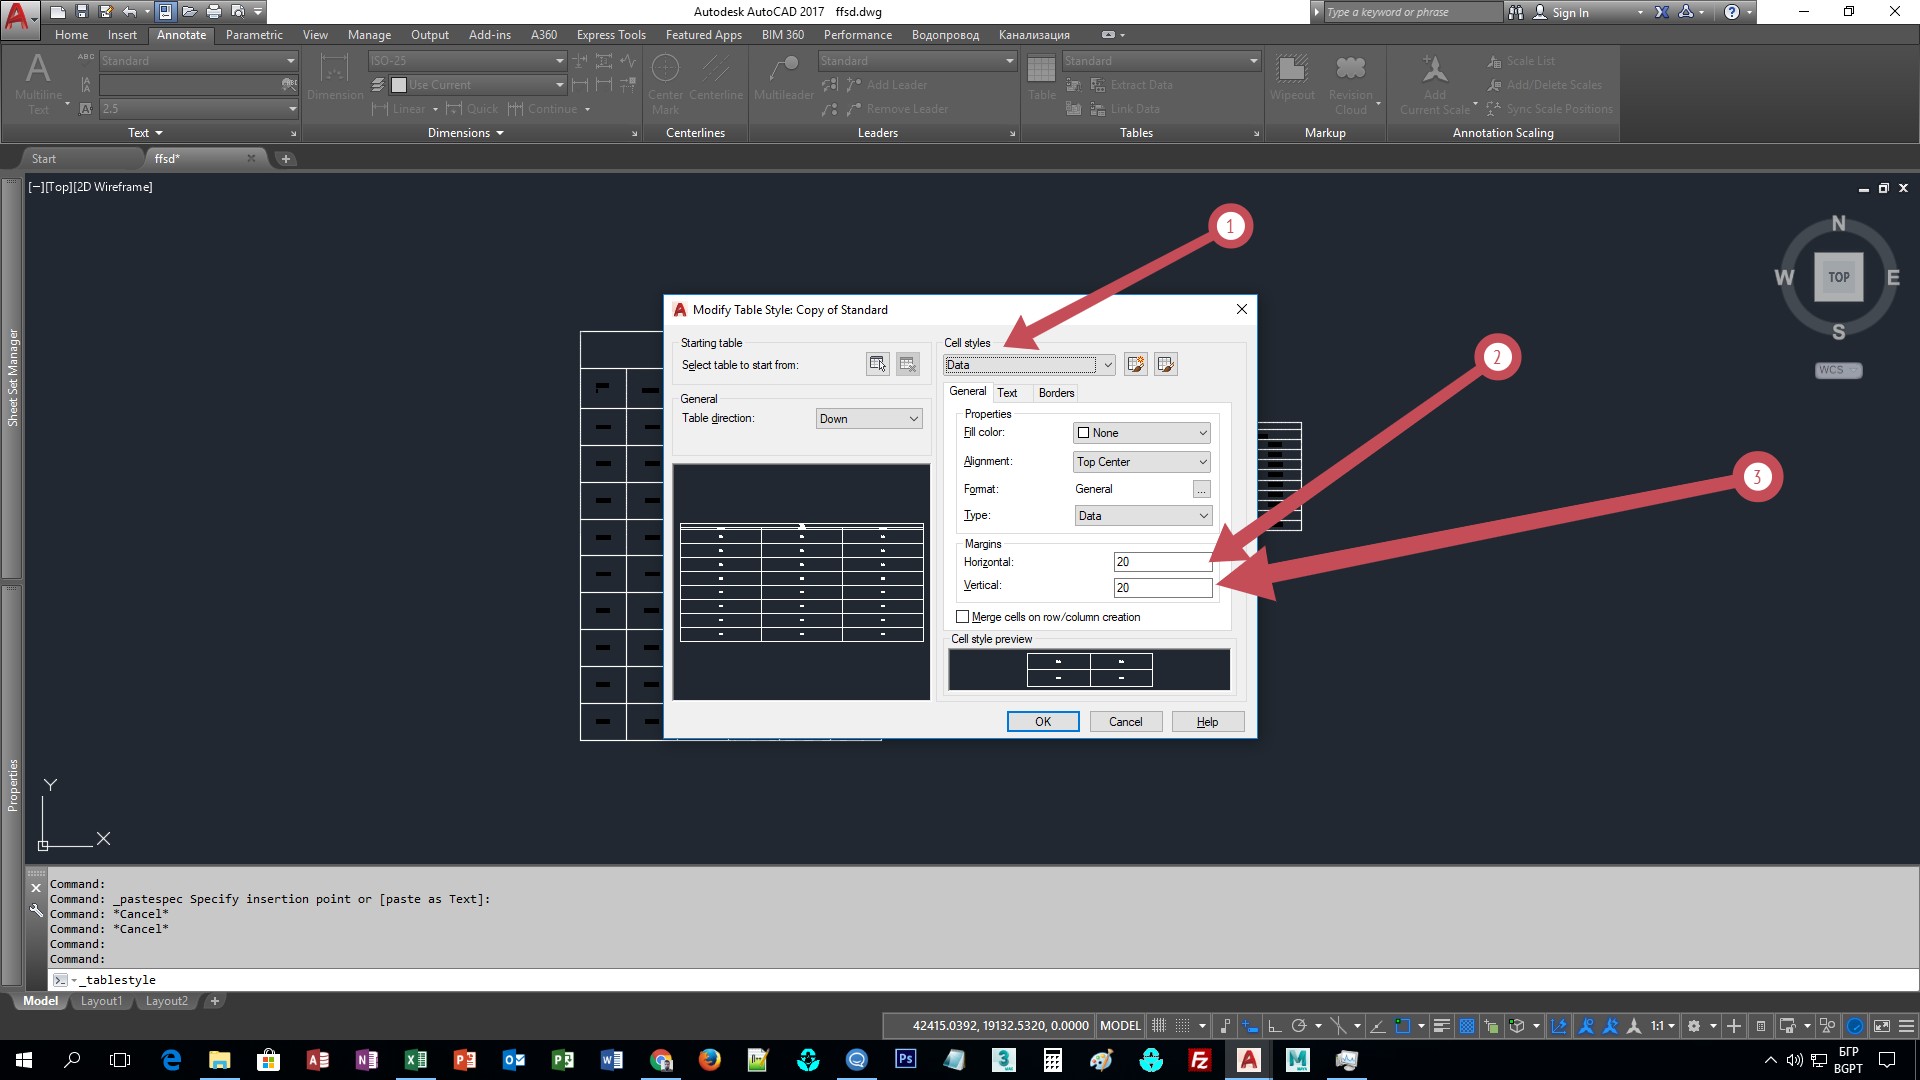1920x1080 pixels.
Task: Toggle grid display in the status bar
Action: click(x=1159, y=1026)
